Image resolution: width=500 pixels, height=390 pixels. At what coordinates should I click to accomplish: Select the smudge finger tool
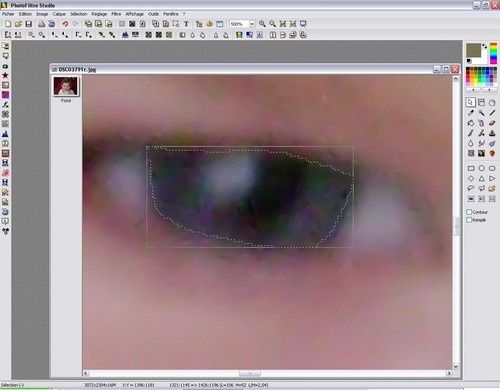(481, 143)
